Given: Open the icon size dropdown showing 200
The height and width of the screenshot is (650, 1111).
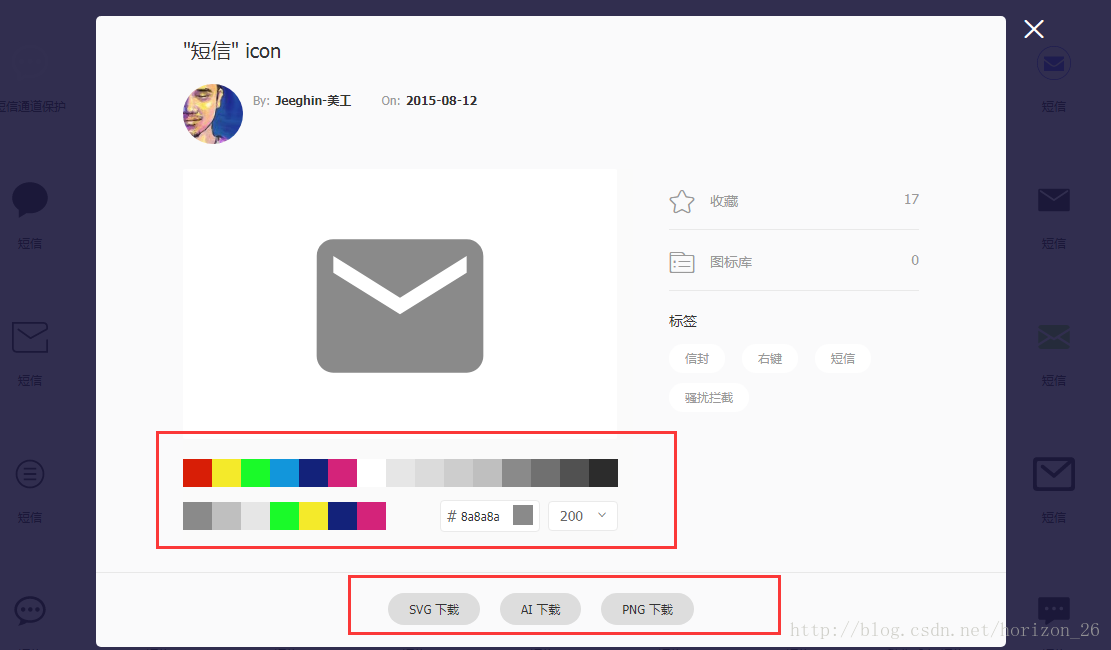Looking at the screenshot, I should click(582, 516).
